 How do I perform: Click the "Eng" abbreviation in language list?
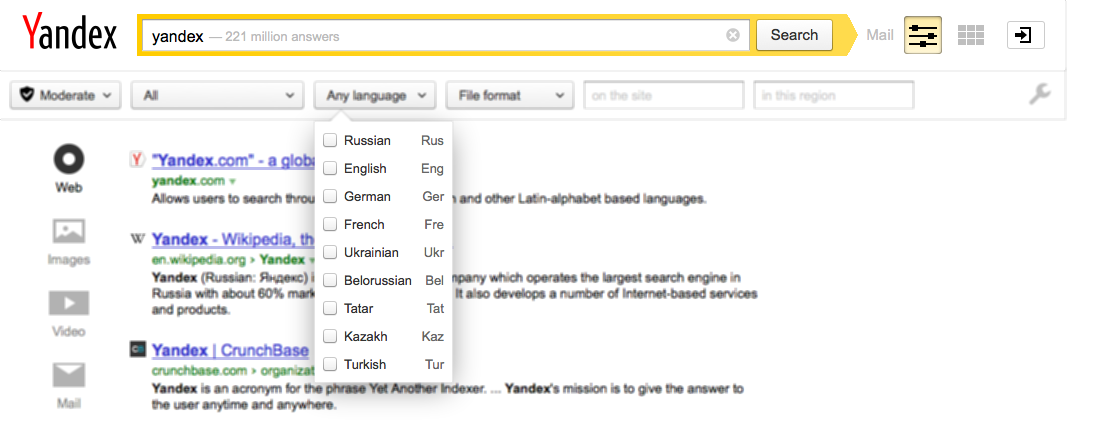432,169
